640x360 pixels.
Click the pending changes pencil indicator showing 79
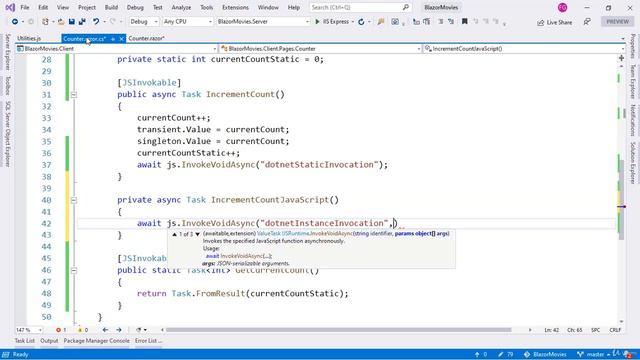coord(506,355)
